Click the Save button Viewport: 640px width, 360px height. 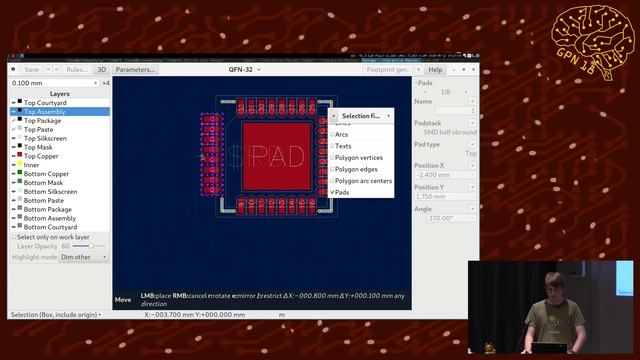31,69
